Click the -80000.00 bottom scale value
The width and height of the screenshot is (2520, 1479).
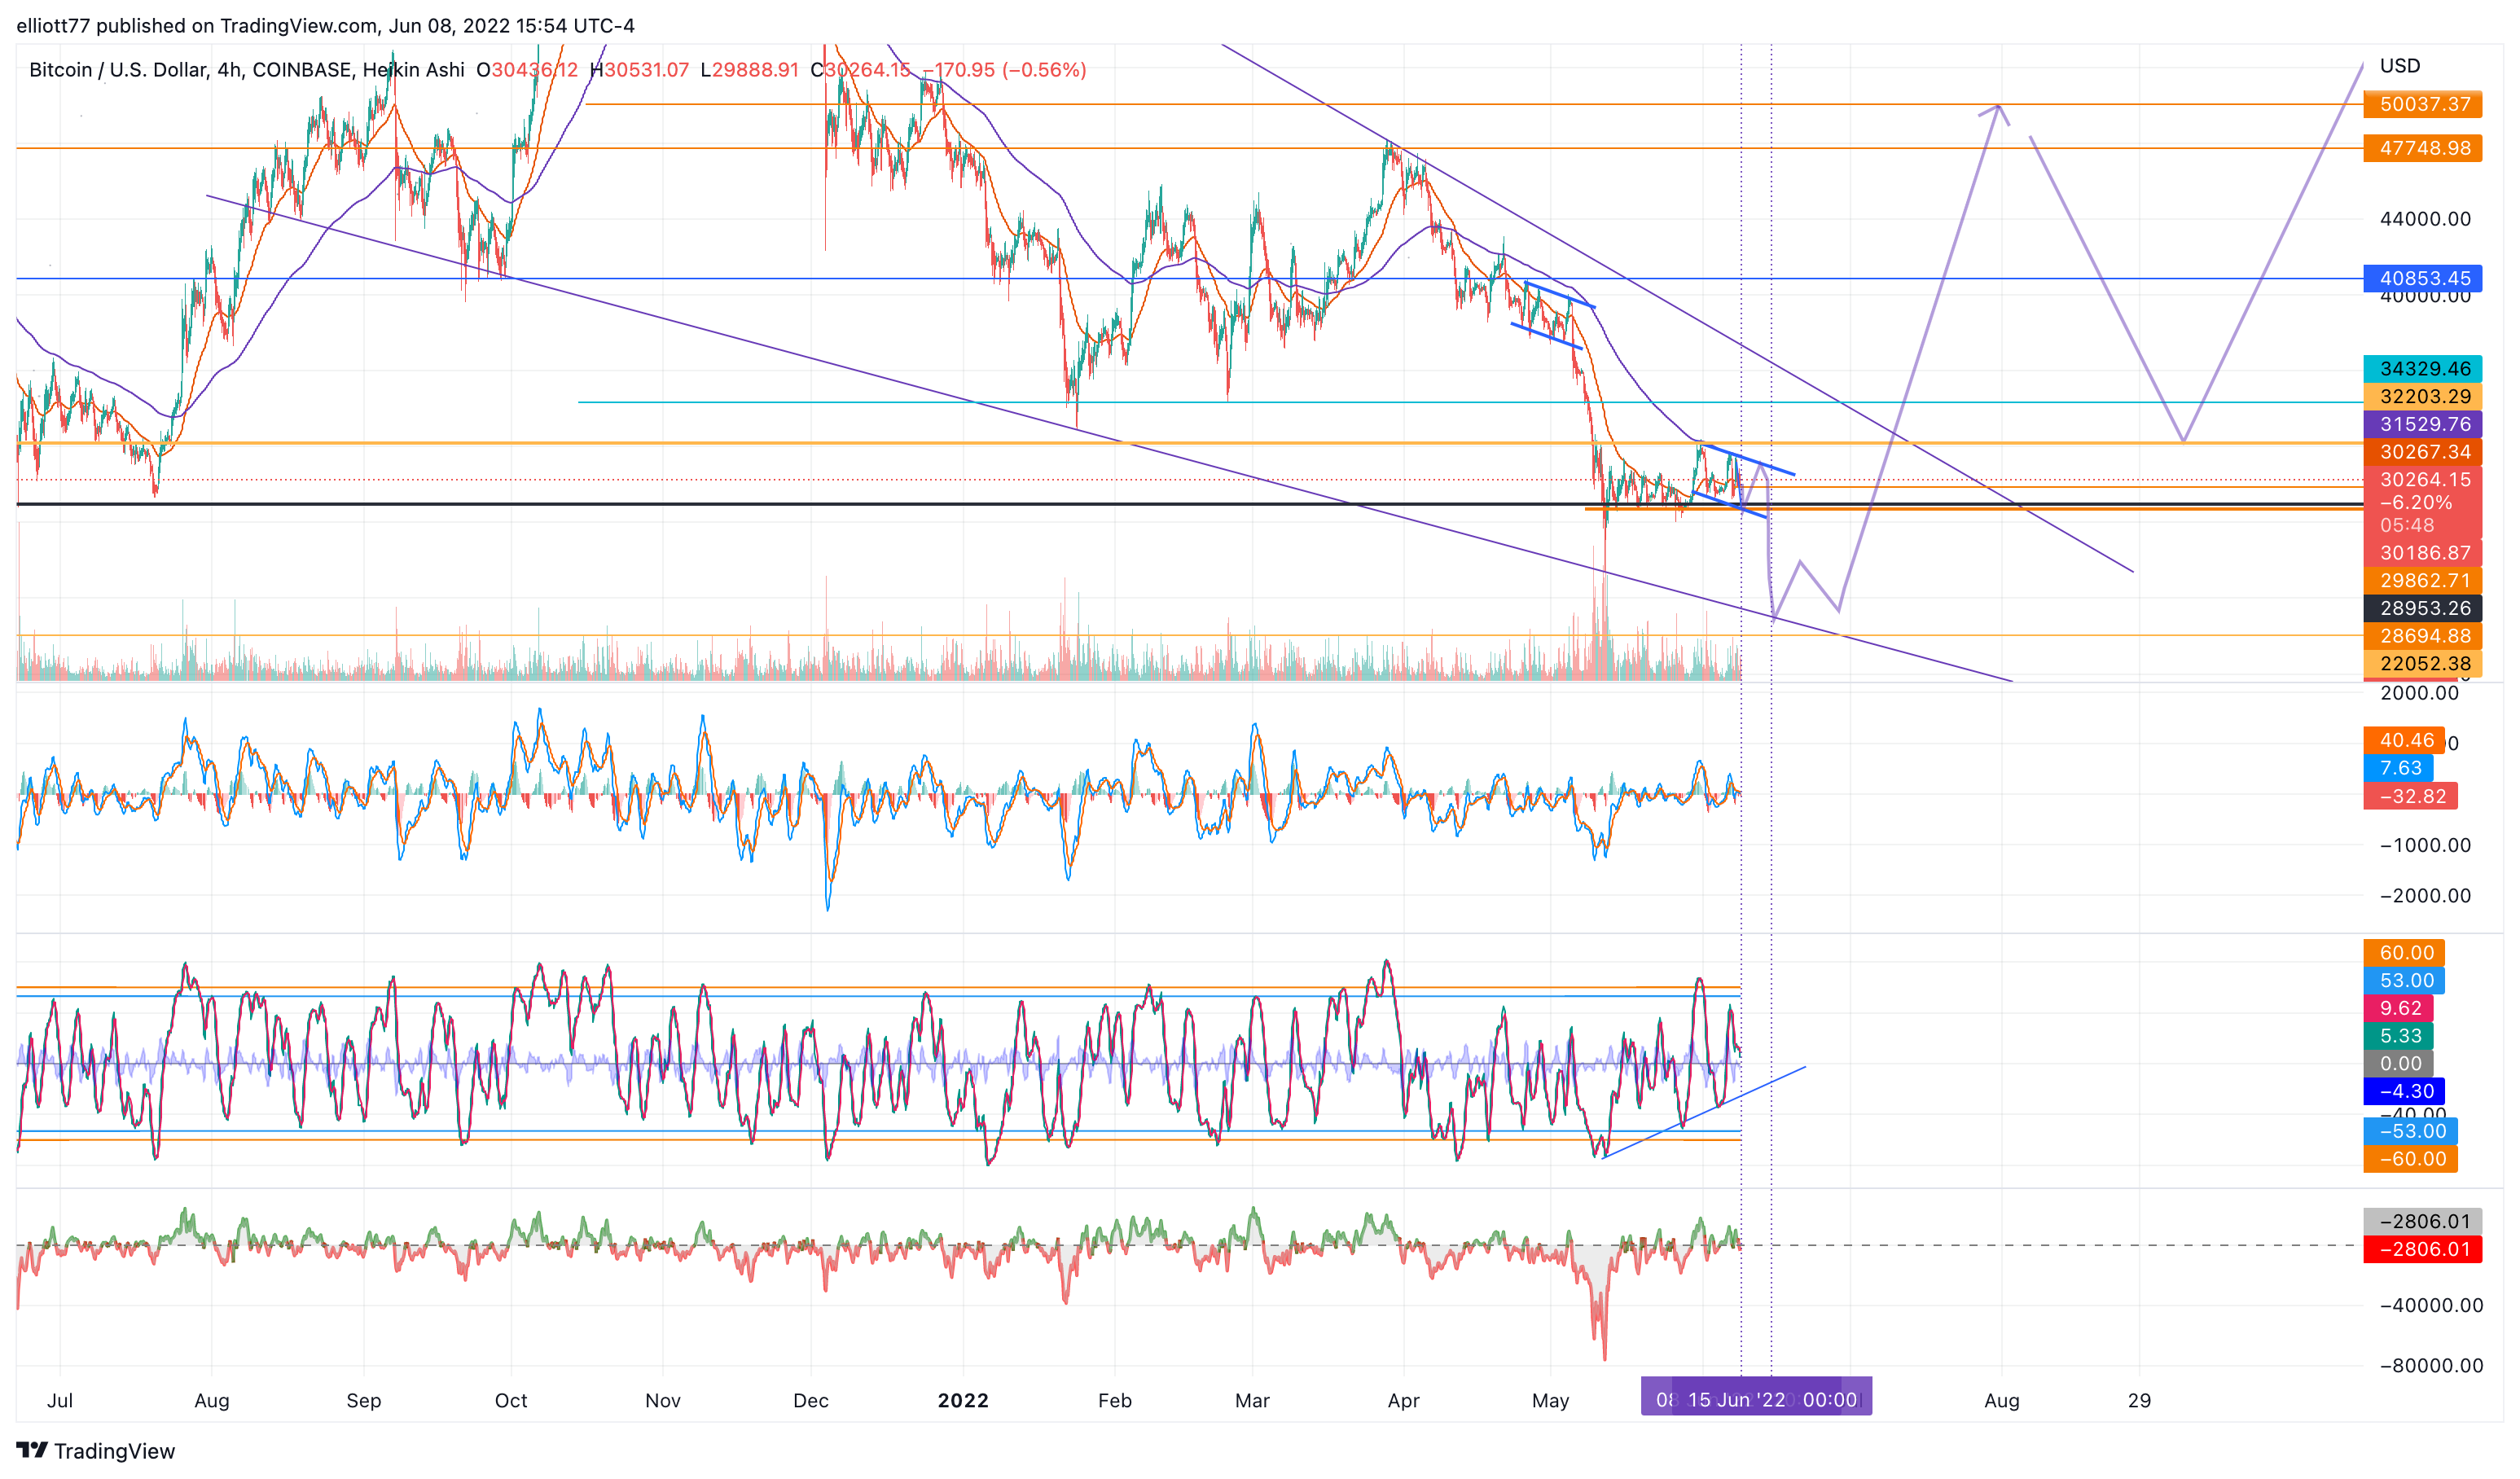pyautogui.click(x=2430, y=1366)
